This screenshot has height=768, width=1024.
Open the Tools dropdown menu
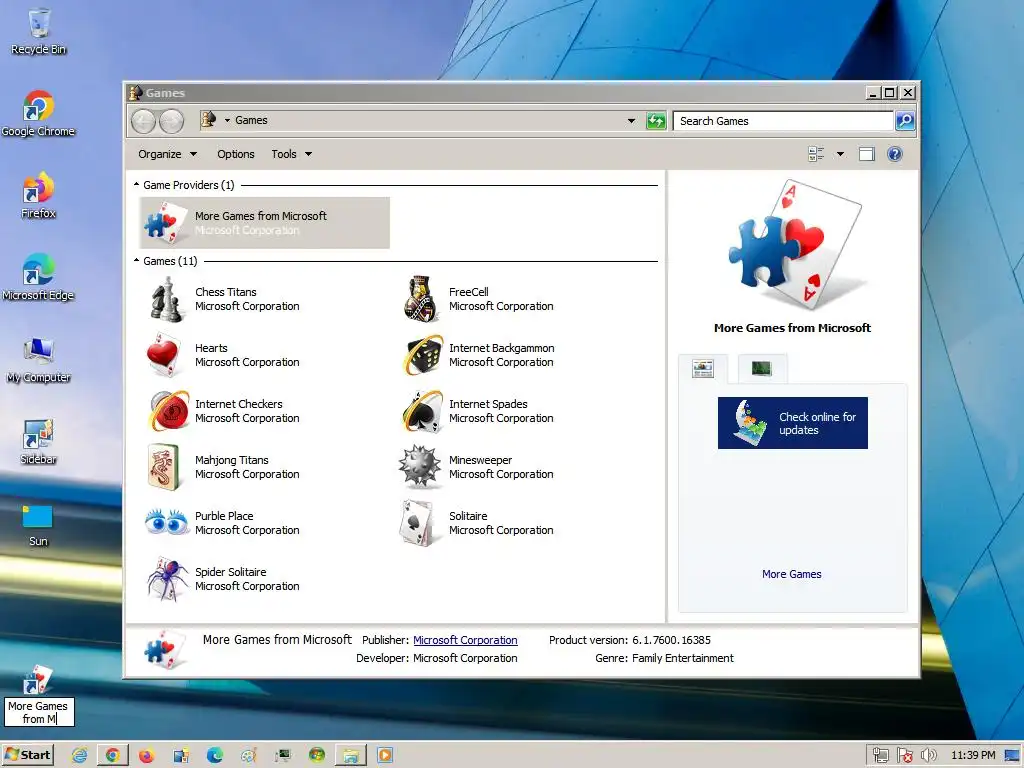[x=291, y=154]
